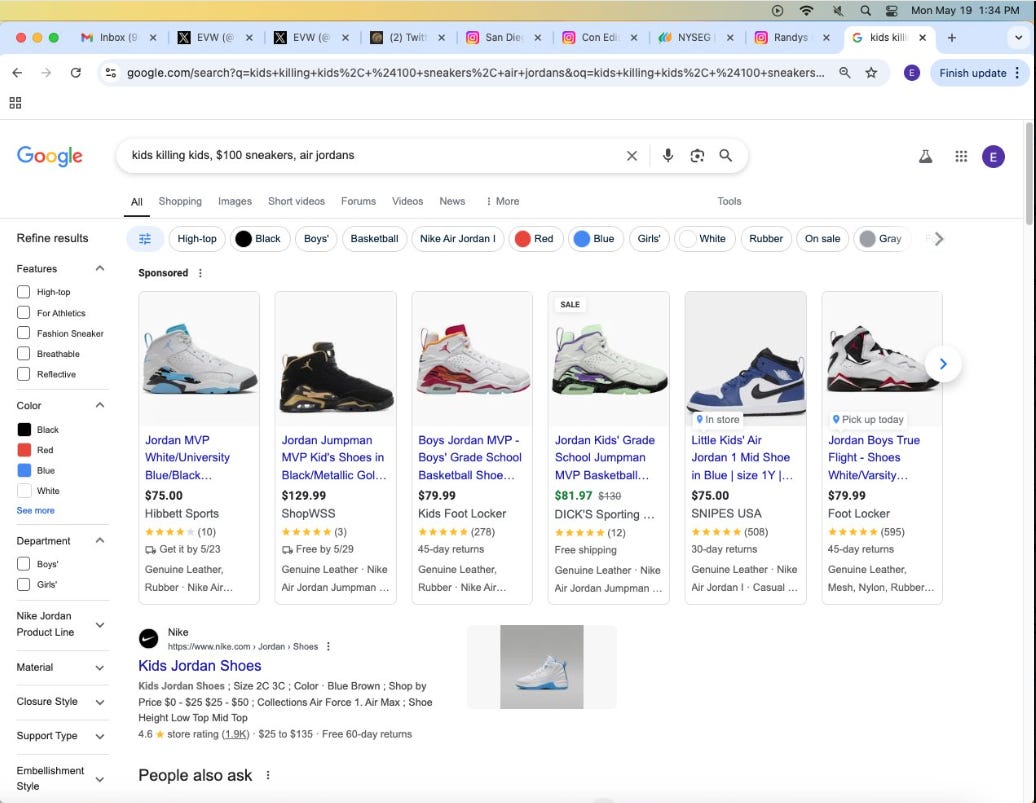Open the More search menu
Screen dimensions: 1036x803
502,201
